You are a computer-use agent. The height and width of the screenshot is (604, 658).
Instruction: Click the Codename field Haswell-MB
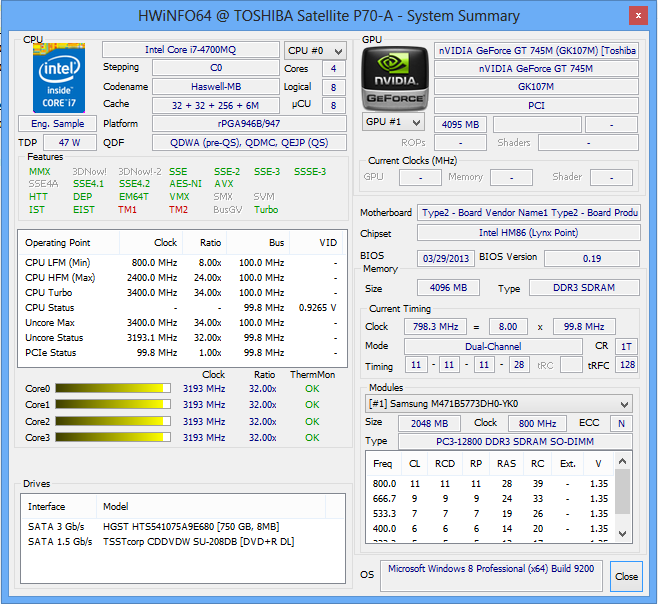point(216,86)
